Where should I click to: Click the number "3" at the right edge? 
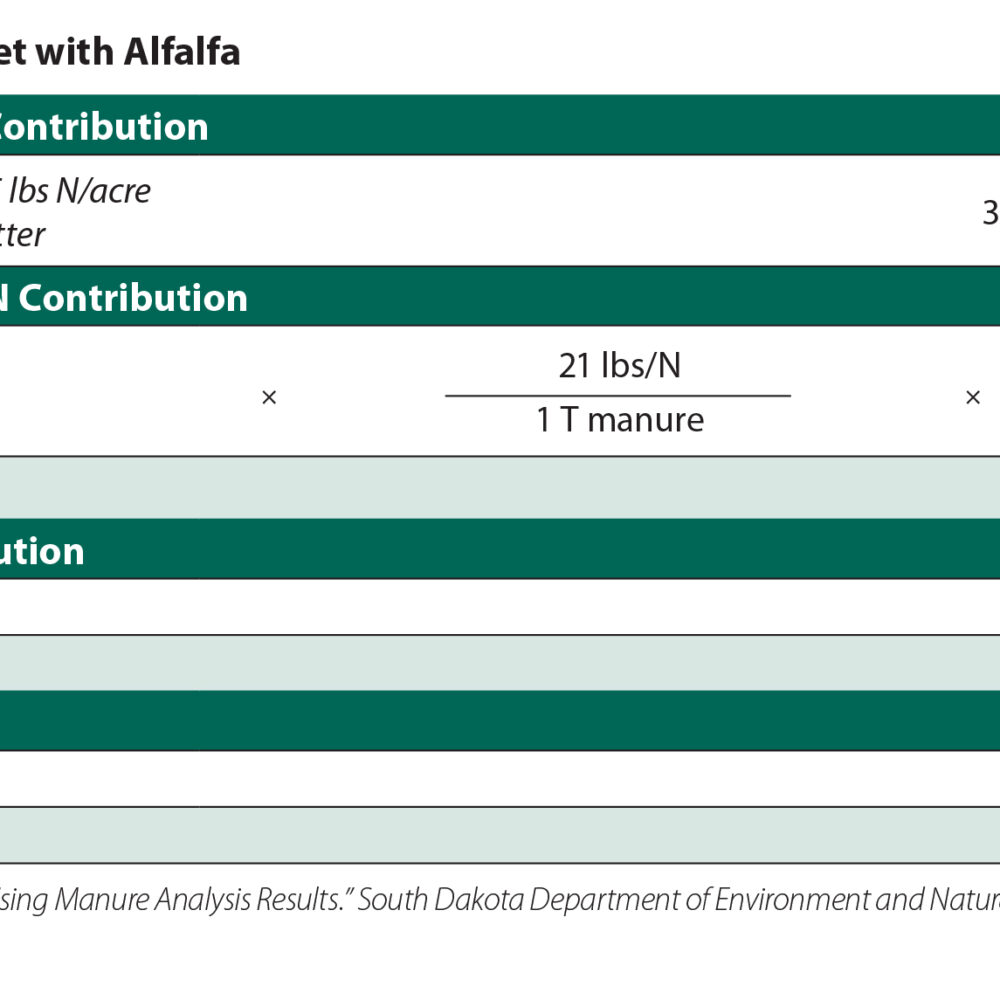click(x=989, y=213)
